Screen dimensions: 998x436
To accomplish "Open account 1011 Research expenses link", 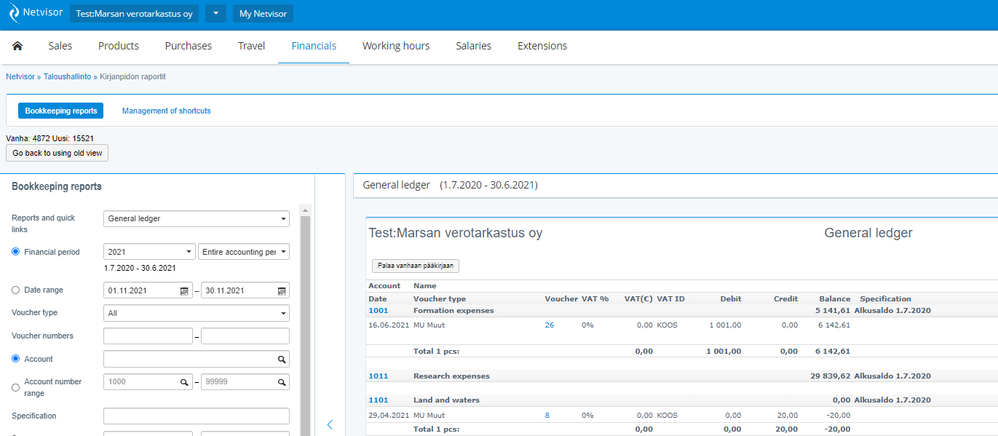I will coord(378,376).
